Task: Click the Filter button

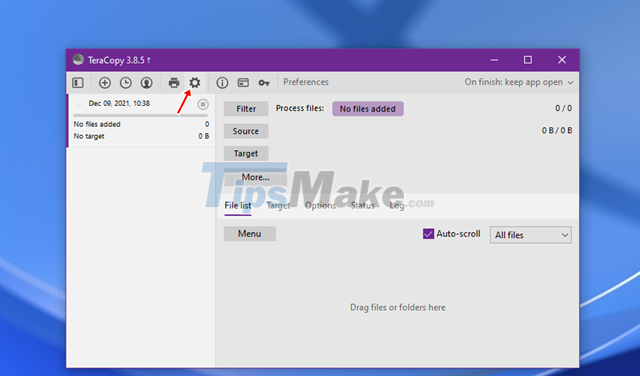Action: (246, 109)
